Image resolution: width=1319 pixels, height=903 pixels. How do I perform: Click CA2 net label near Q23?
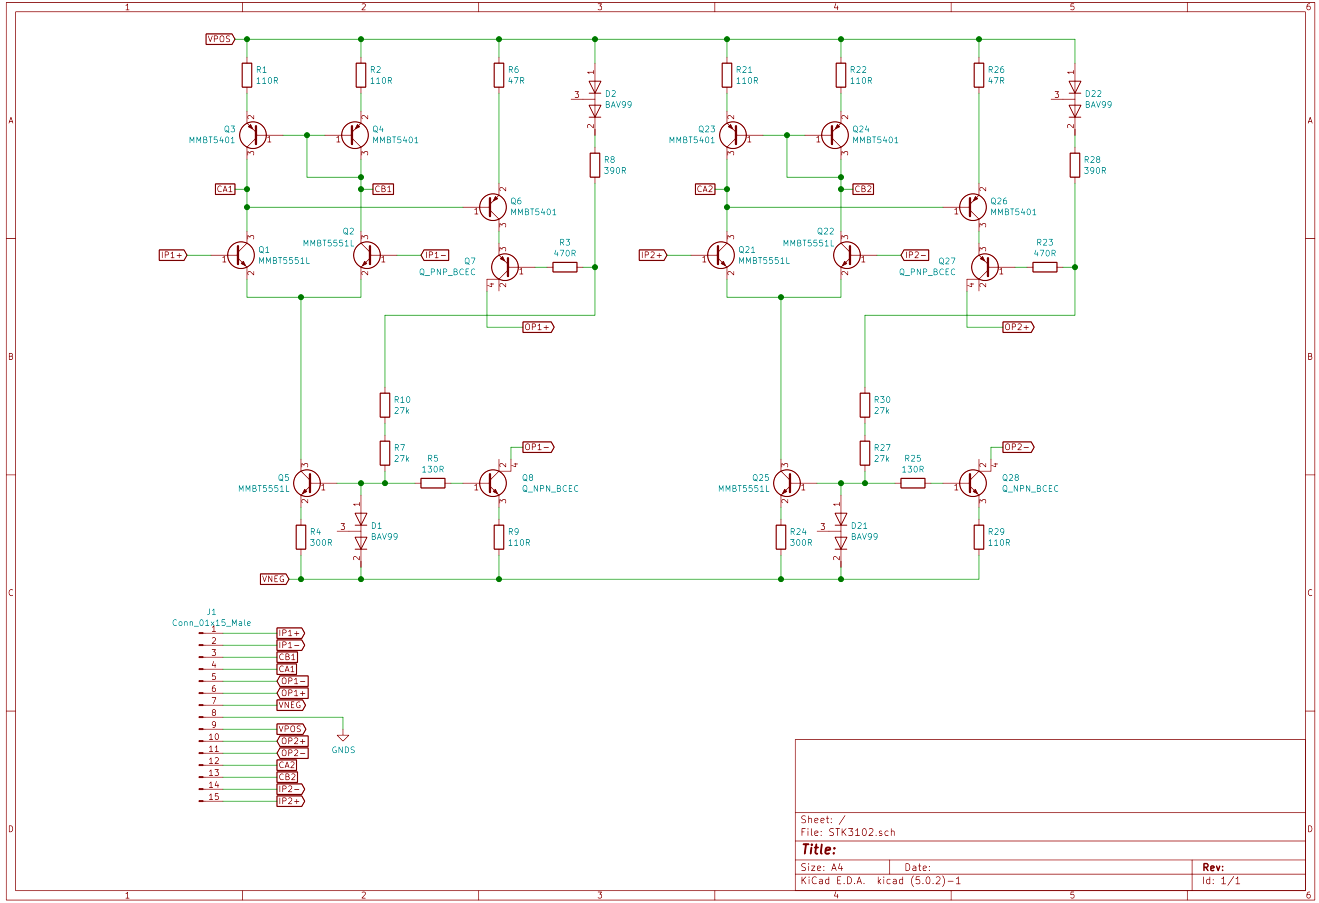(705, 189)
